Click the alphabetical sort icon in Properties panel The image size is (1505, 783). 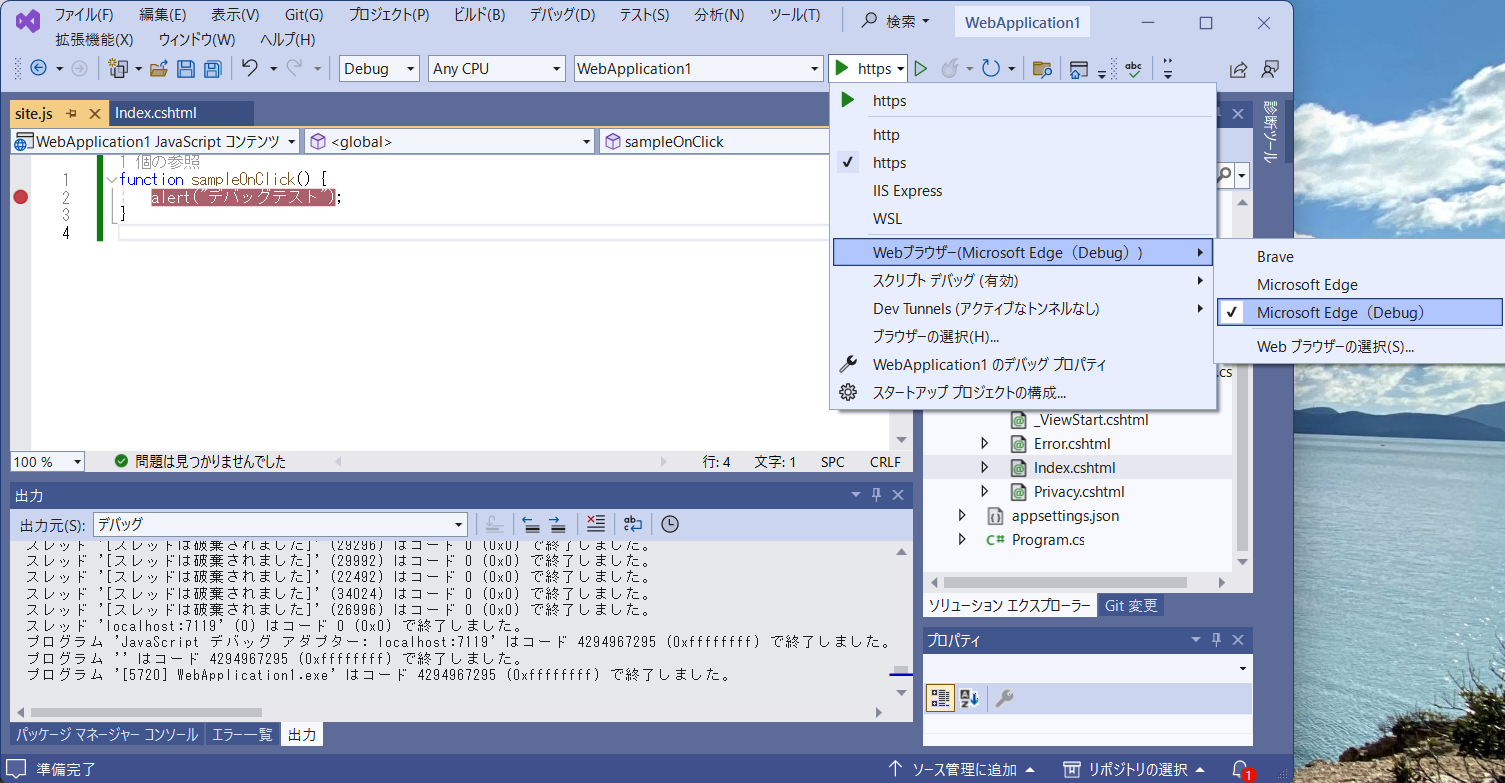(969, 698)
